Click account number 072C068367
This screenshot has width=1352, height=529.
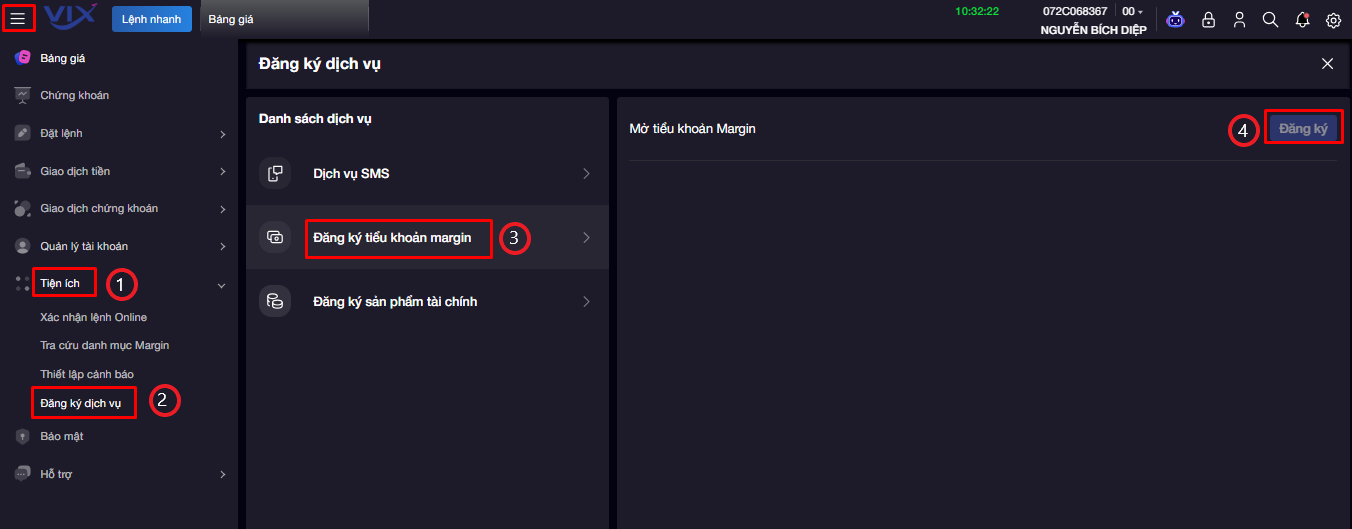(1075, 11)
